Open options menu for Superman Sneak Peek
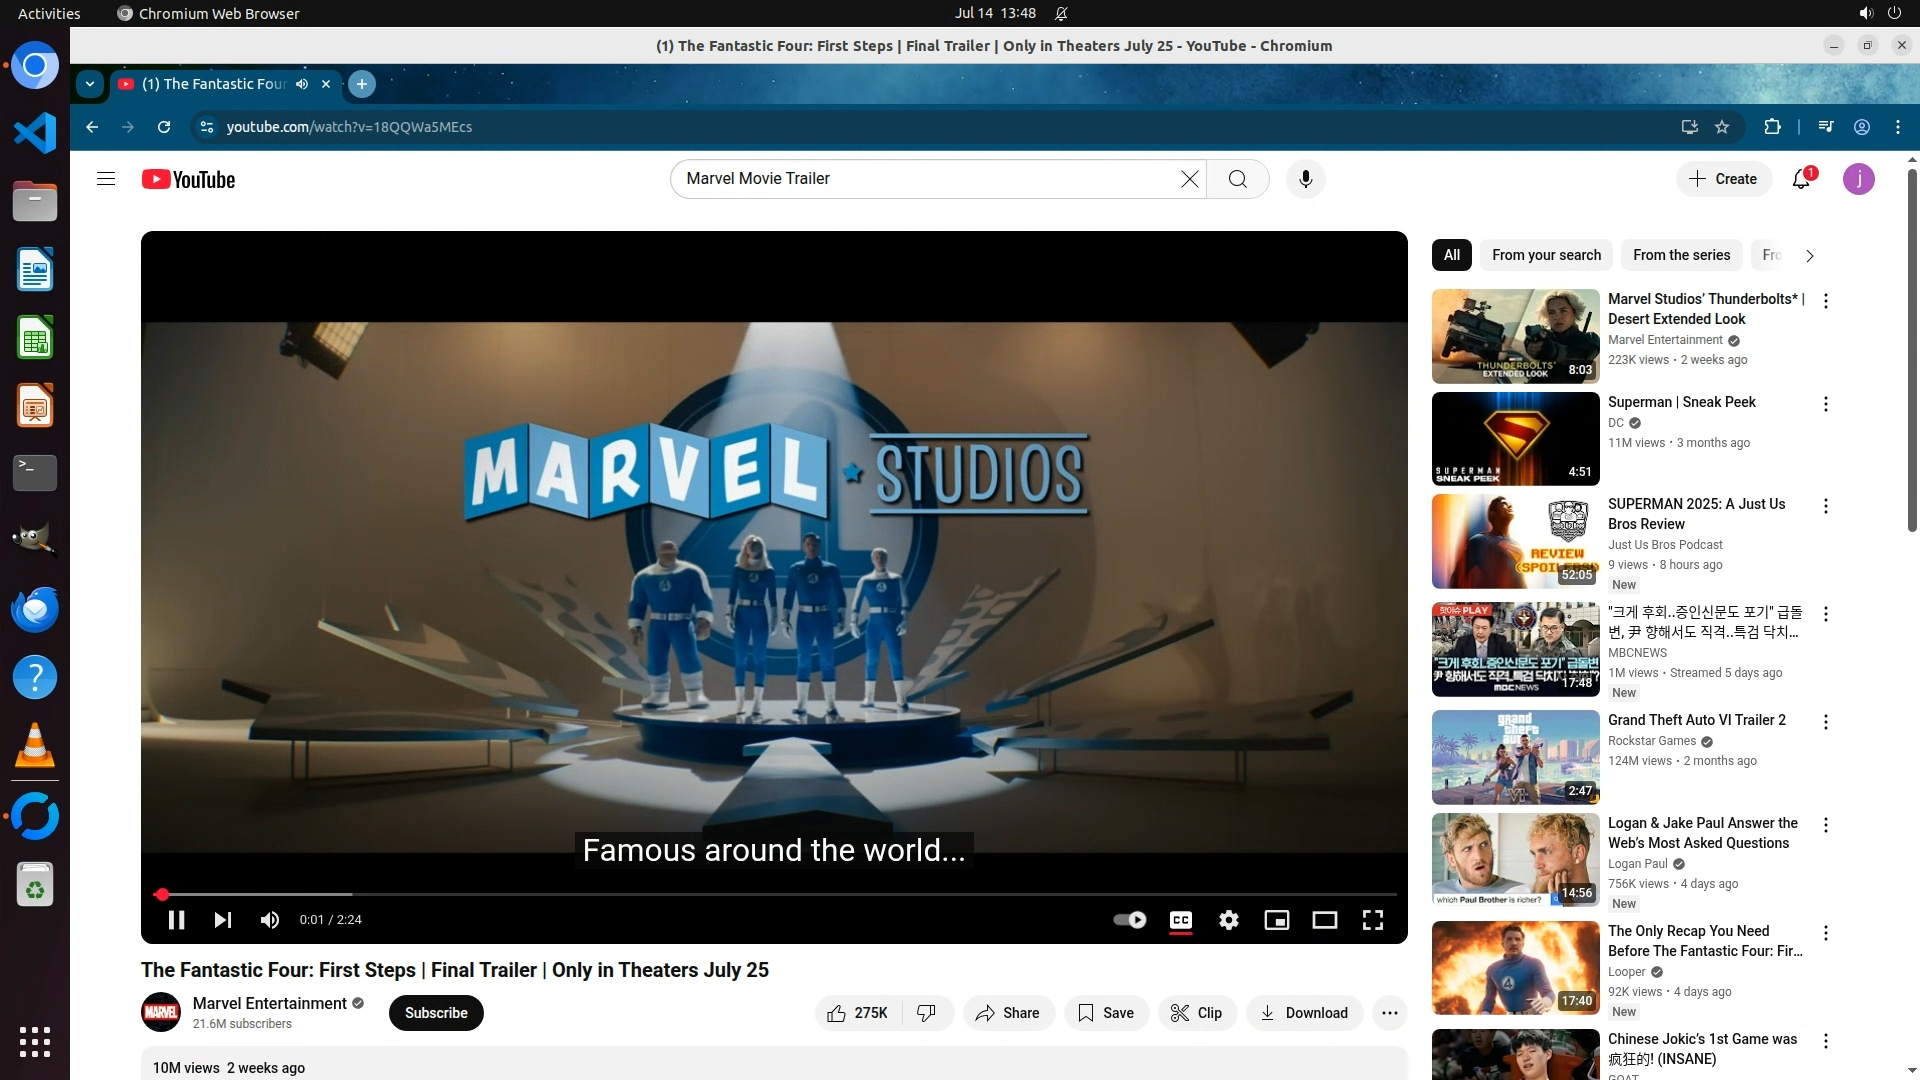Viewport: 1920px width, 1080px height. (x=1826, y=404)
